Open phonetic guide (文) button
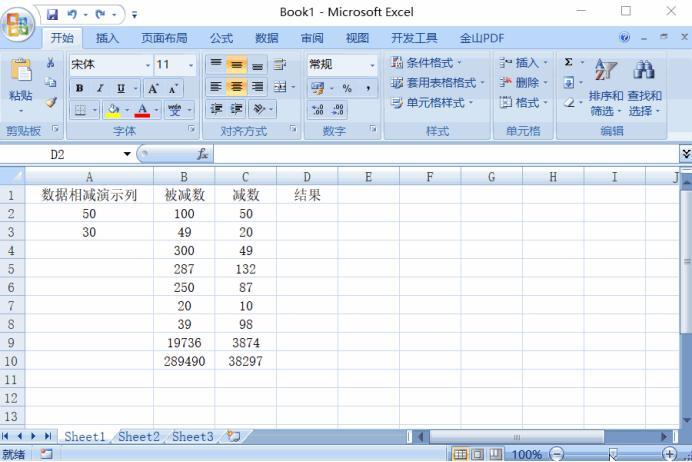The image size is (692, 462). tap(174, 109)
